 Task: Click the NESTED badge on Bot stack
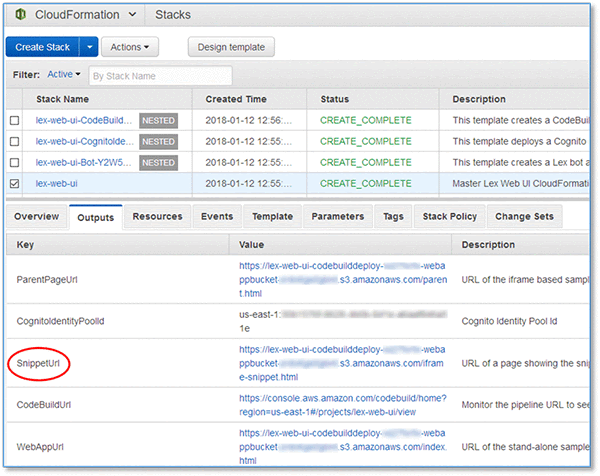(158, 163)
